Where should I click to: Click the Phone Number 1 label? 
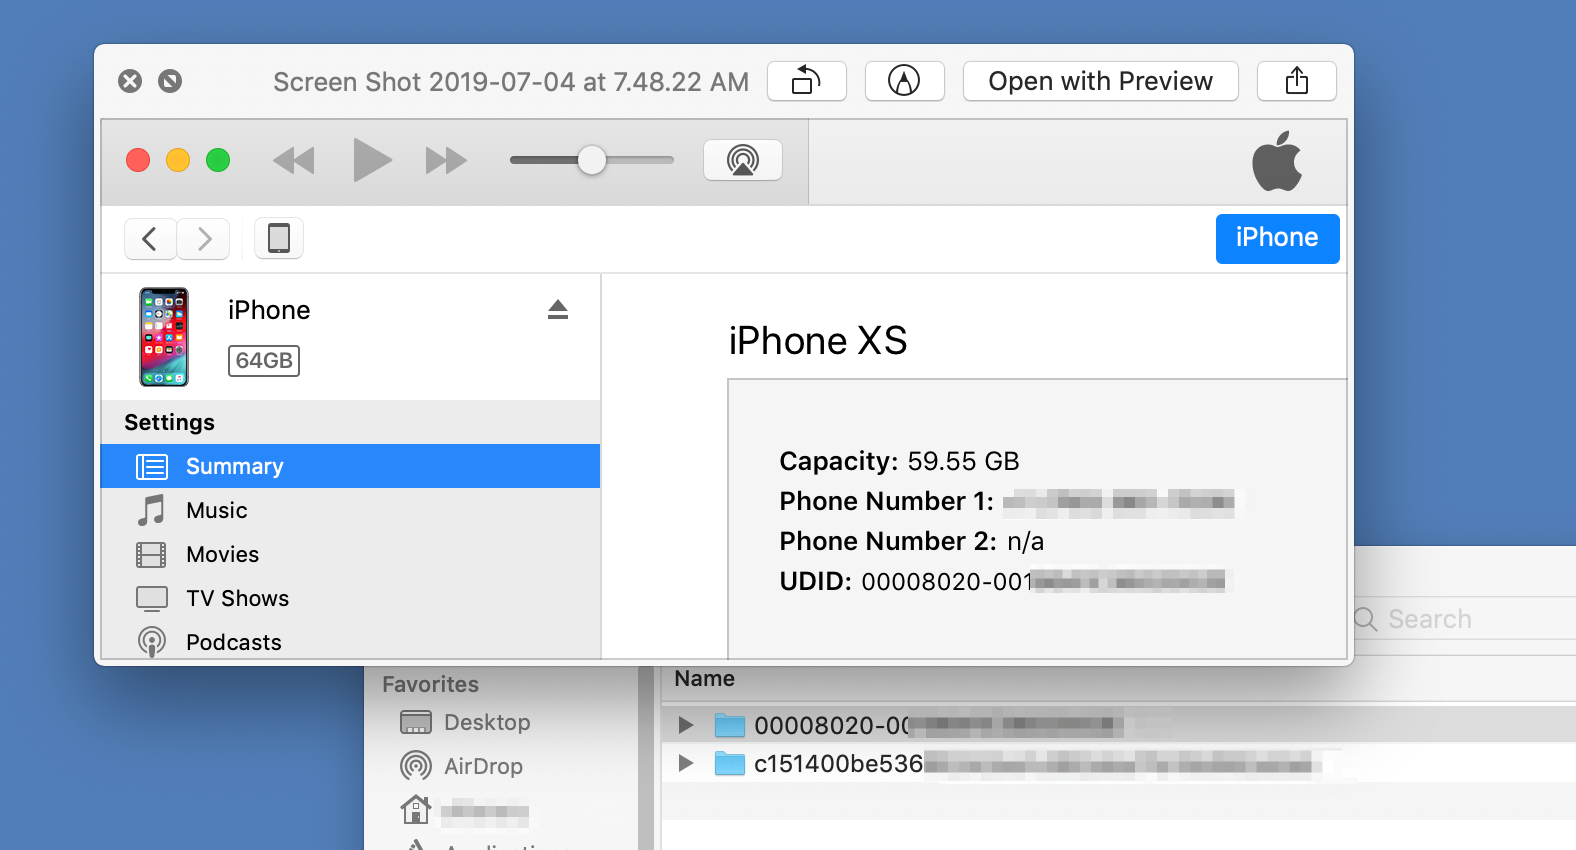pyautogui.click(x=887, y=501)
